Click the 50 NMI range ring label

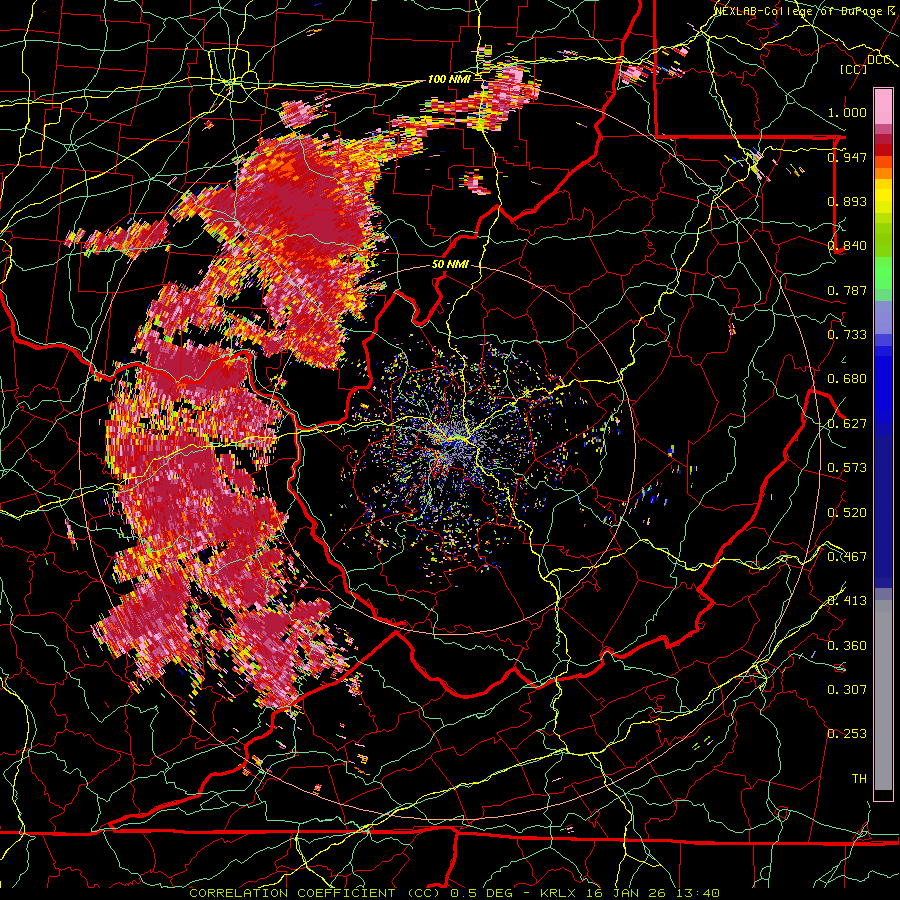coord(450,264)
